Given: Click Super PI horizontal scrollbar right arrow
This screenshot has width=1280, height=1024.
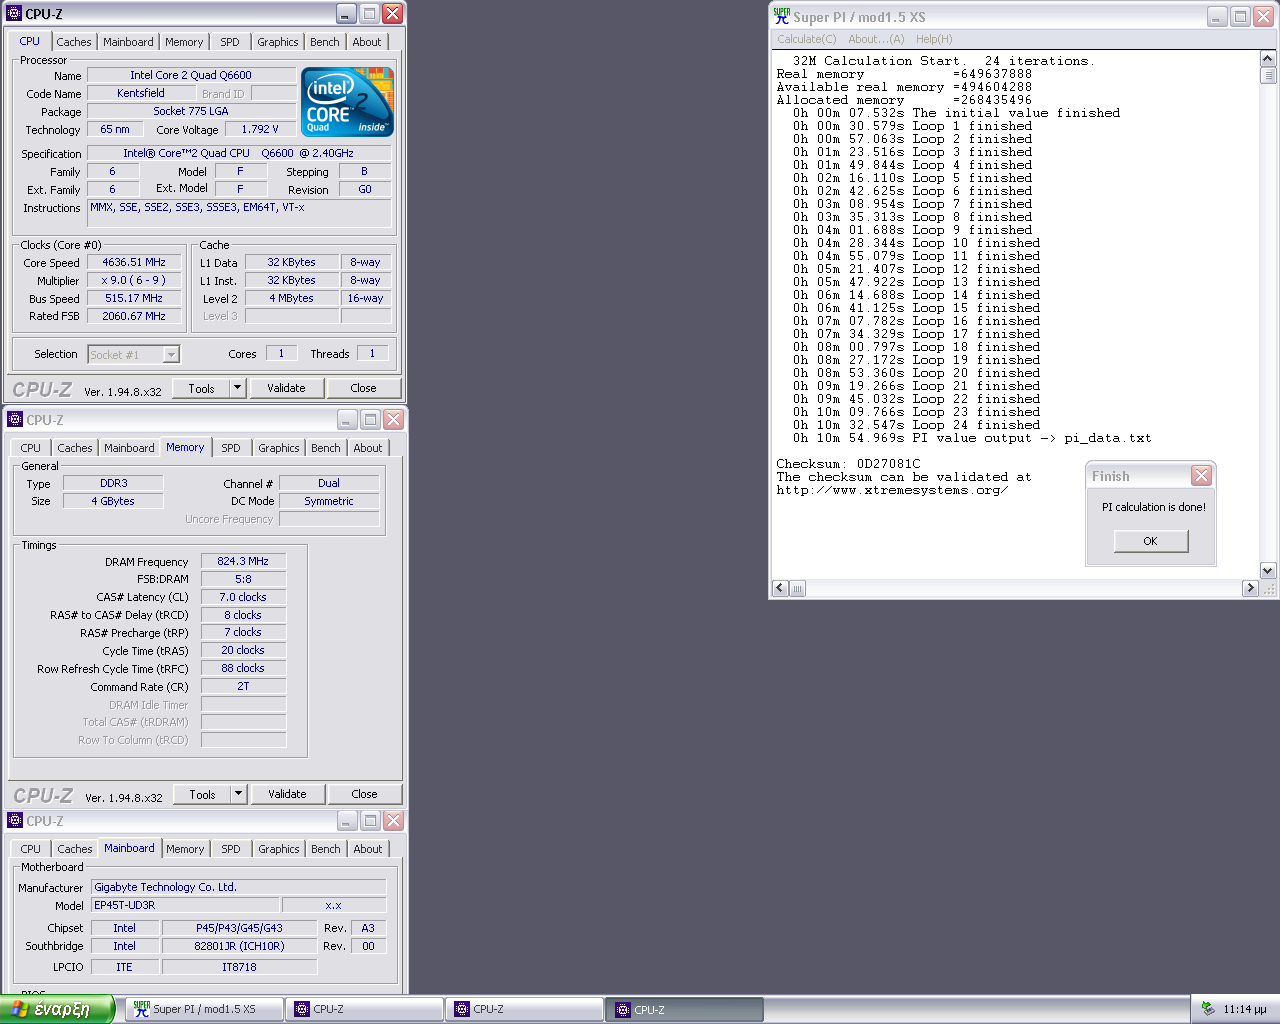Looking at the screenshot, I should (1250, 589).
